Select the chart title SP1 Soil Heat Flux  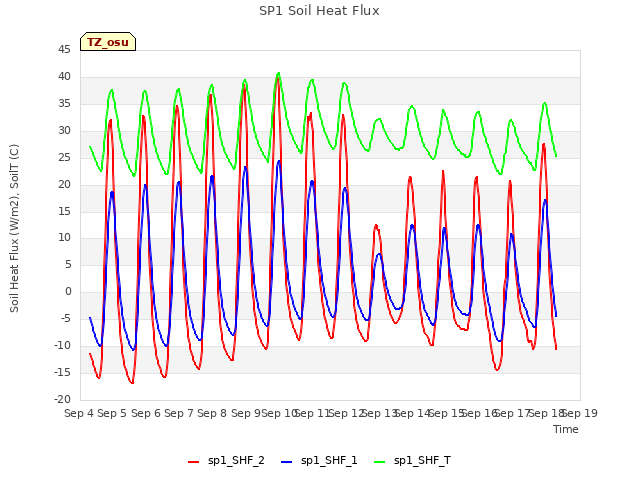point(319,11)
